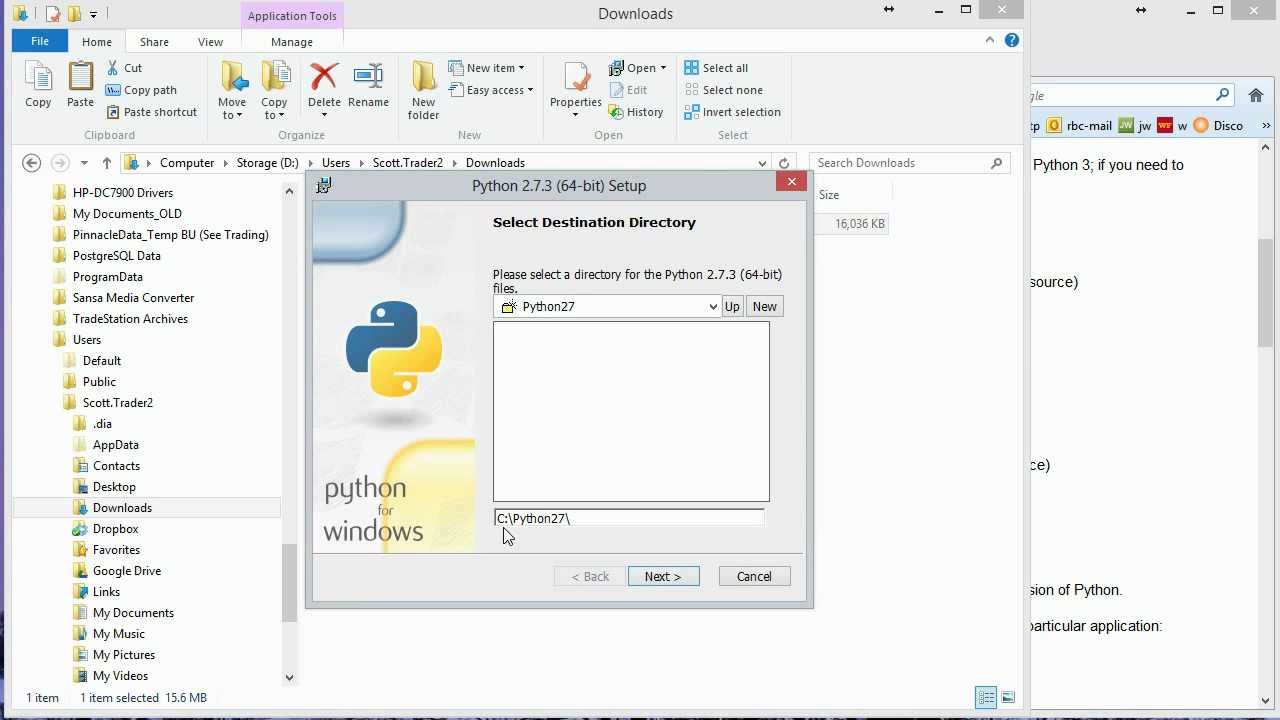Click Select all in ribbon
Screen dimensions: 1280x720
point(716,68)
